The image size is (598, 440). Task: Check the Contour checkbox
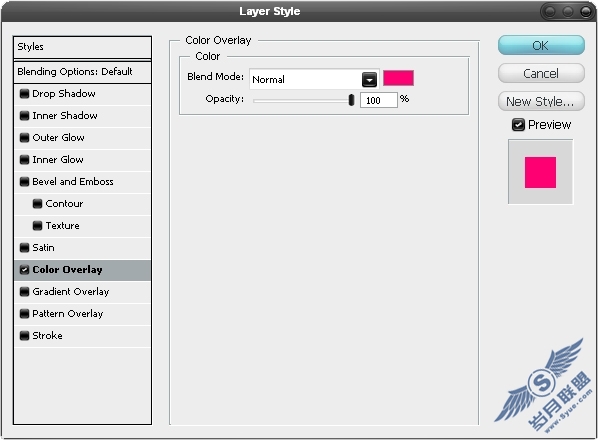(x=37, y=204)
